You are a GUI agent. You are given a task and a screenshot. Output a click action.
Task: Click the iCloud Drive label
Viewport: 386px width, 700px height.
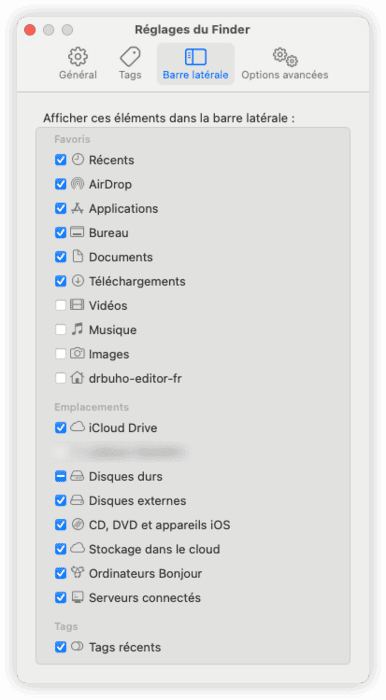123,428
